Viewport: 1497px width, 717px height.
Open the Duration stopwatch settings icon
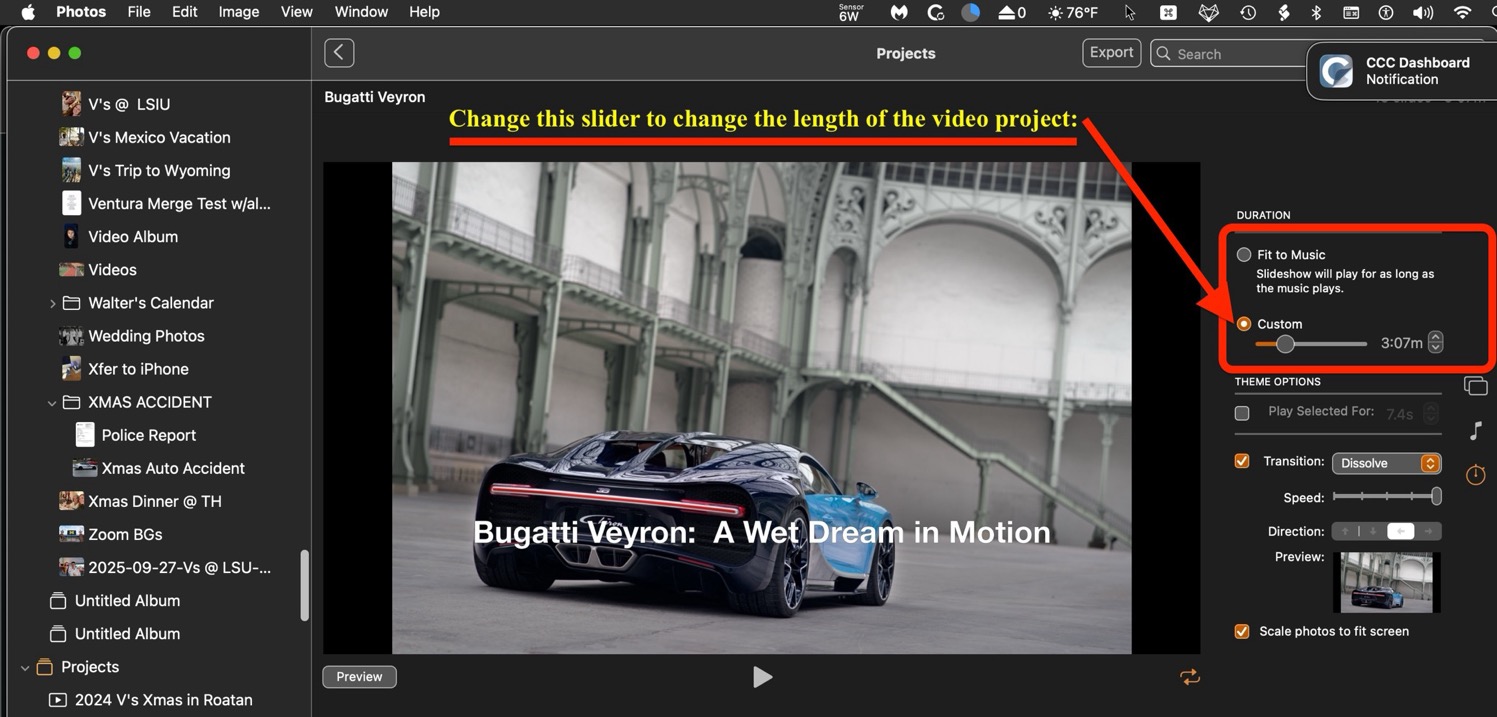click(x=1475, y=475)
